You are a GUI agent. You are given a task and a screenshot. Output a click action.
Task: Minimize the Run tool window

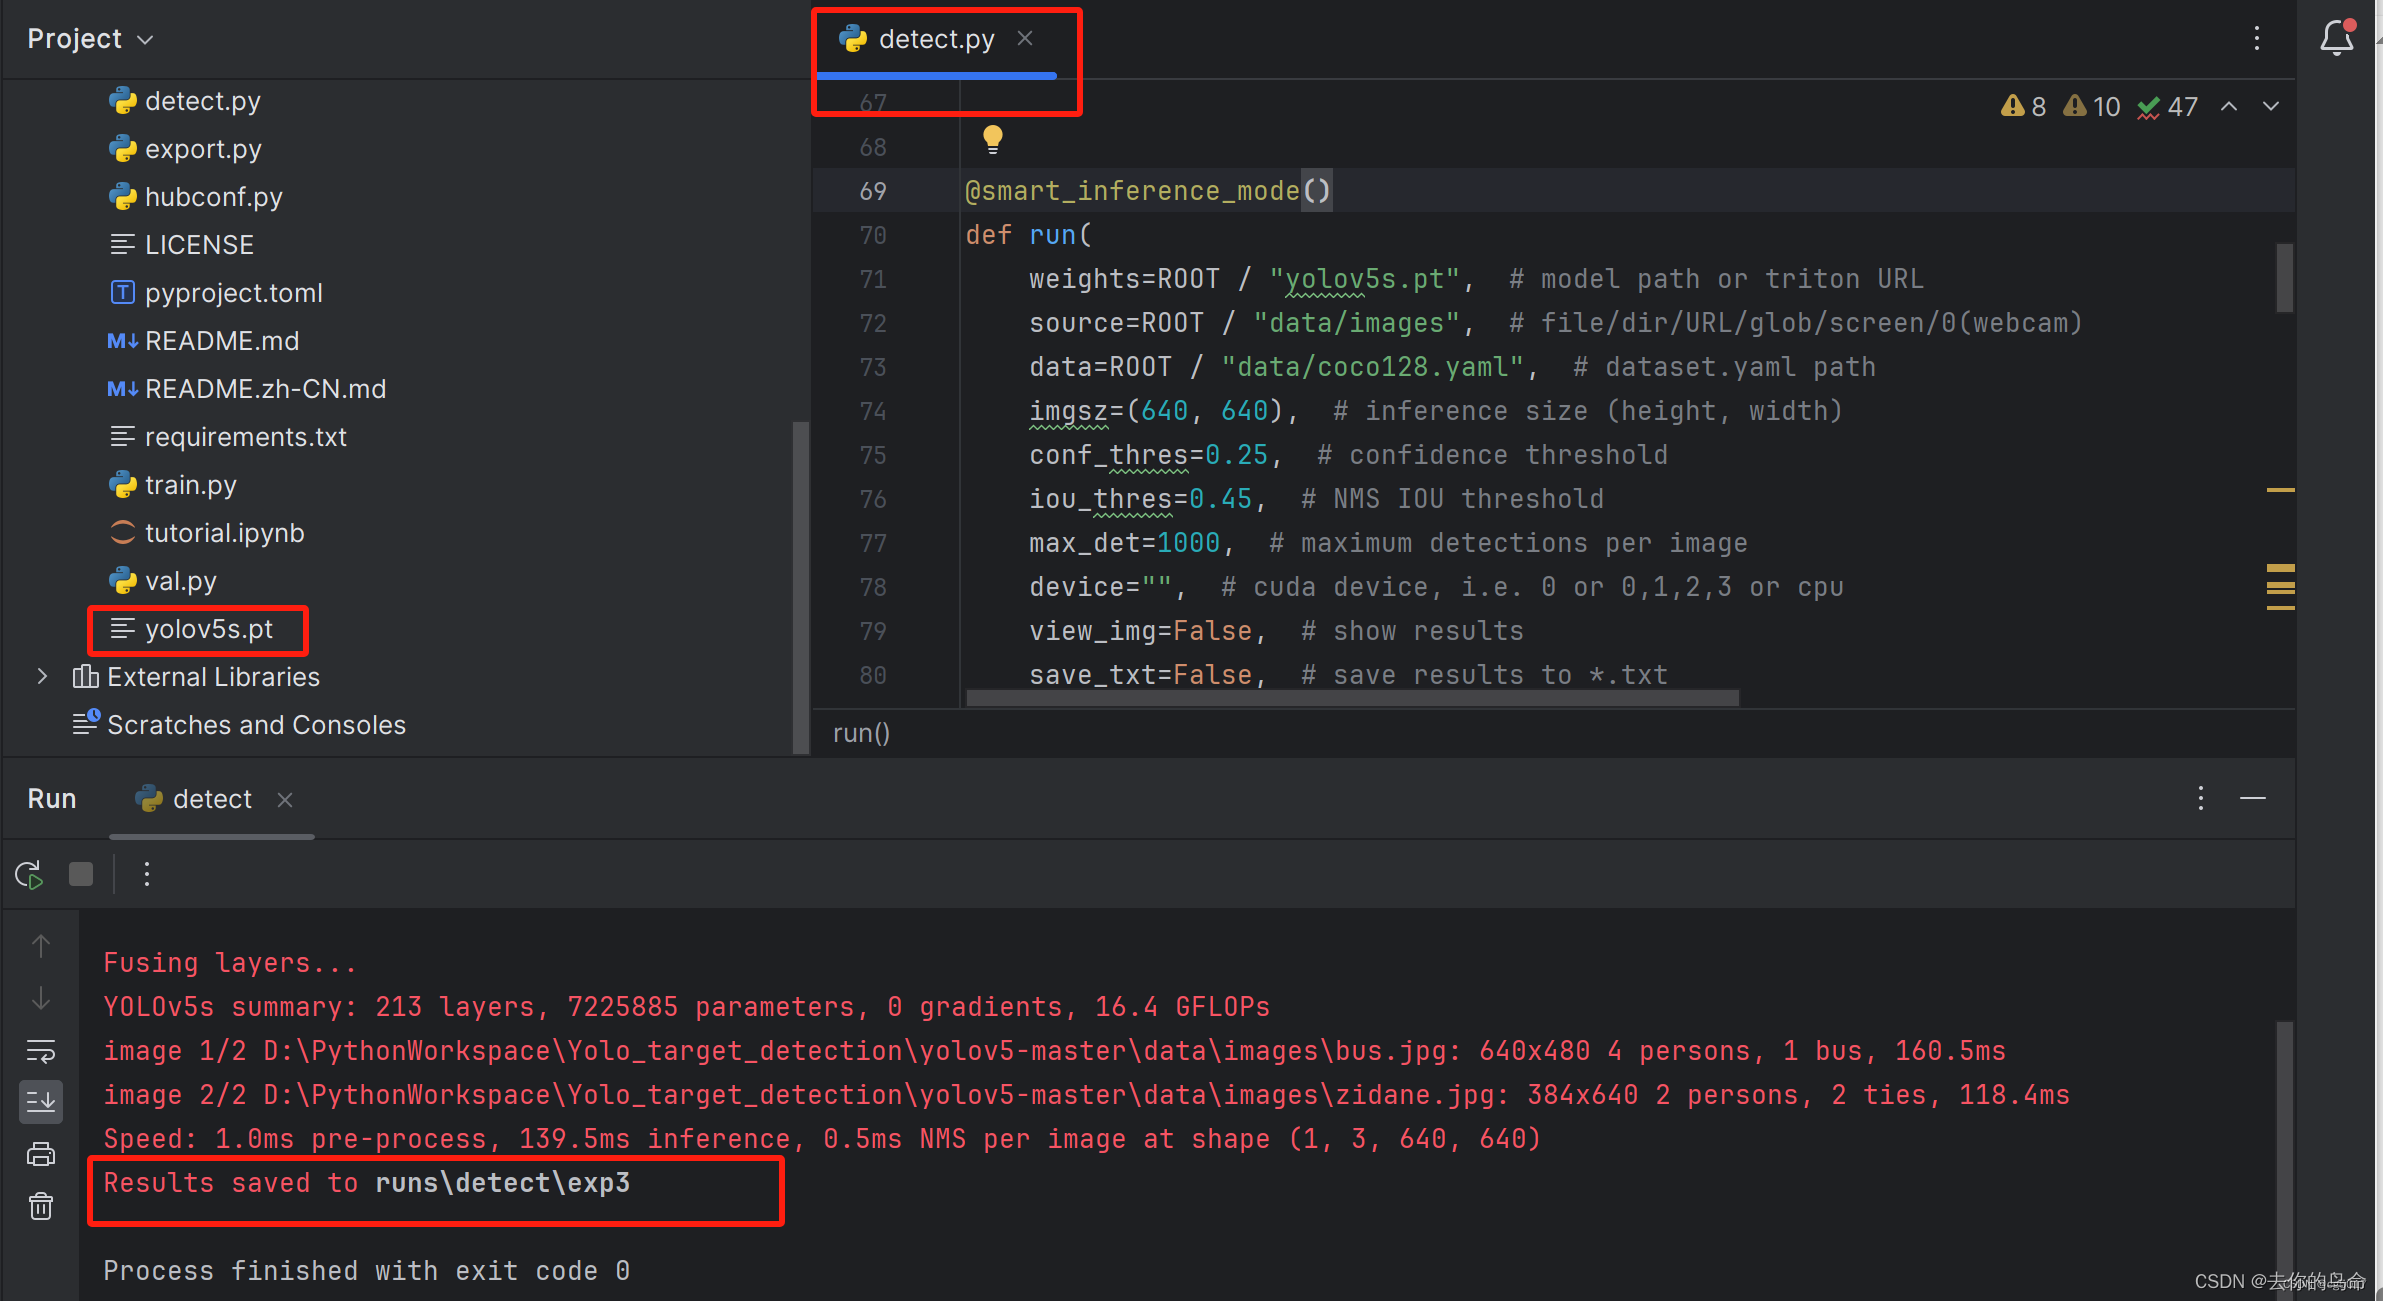click(x=2253, y=798)
